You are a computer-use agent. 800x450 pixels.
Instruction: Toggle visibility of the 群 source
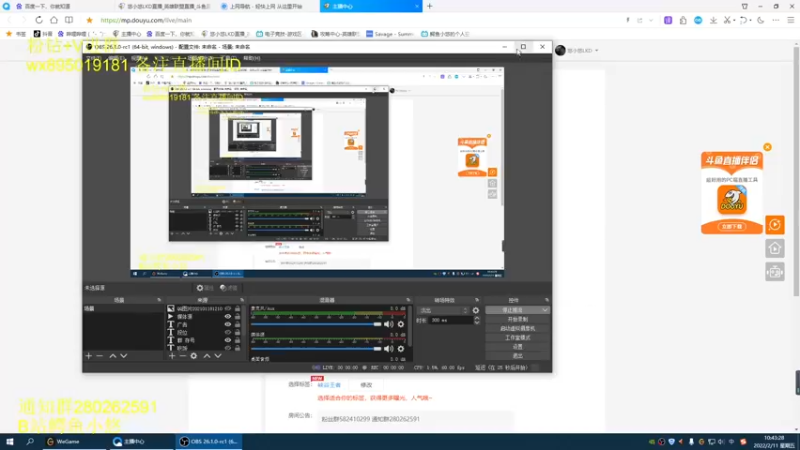pos(228,340)
